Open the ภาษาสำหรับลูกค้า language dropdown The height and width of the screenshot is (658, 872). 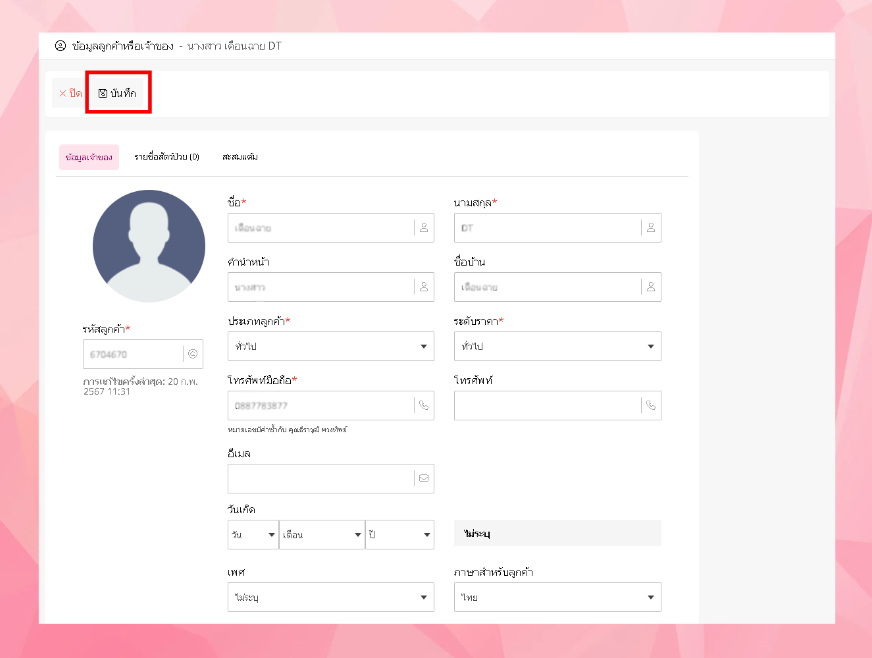558,597
